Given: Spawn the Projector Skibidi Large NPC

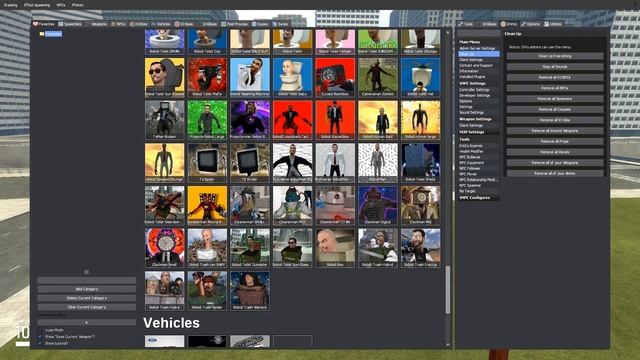Looking at the screenshot, I should pos(207,120).
